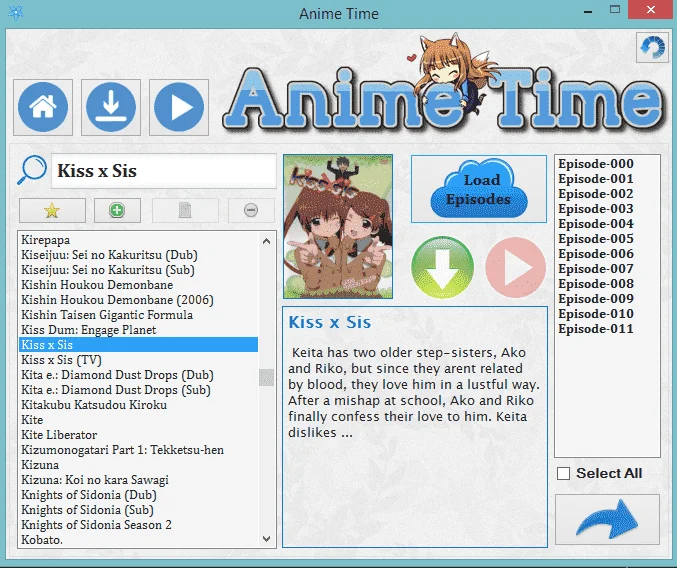
Task: Maximize the Anime Time window
Action: point(615,9)
